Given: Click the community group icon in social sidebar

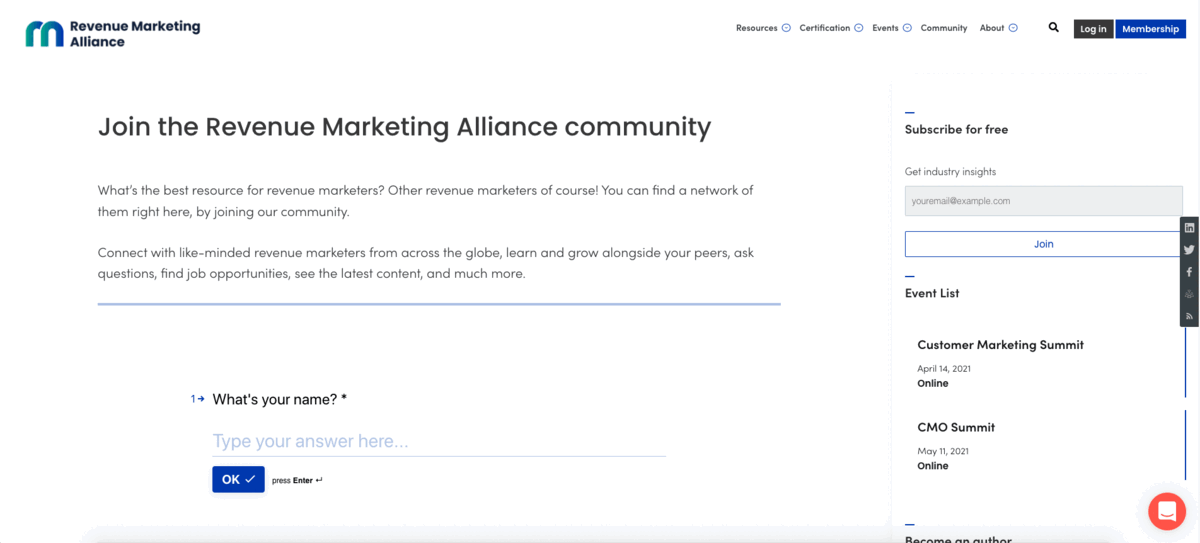Looking at the screenshot, I should (1189, 294).
